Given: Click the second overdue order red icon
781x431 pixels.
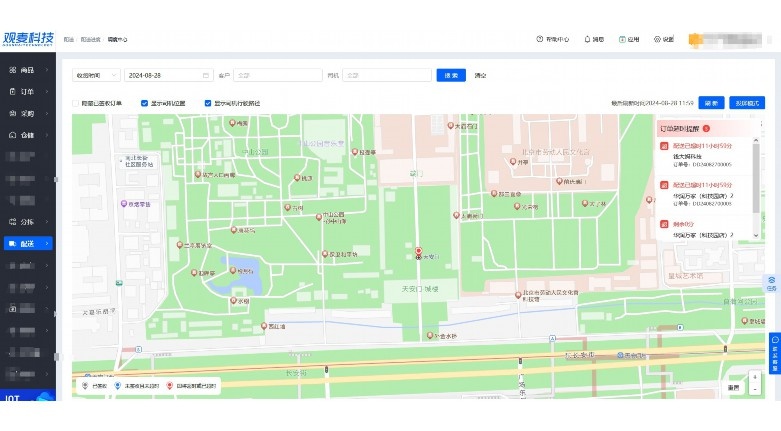Looking at the screenshot, I should click(x=664, y=185).
